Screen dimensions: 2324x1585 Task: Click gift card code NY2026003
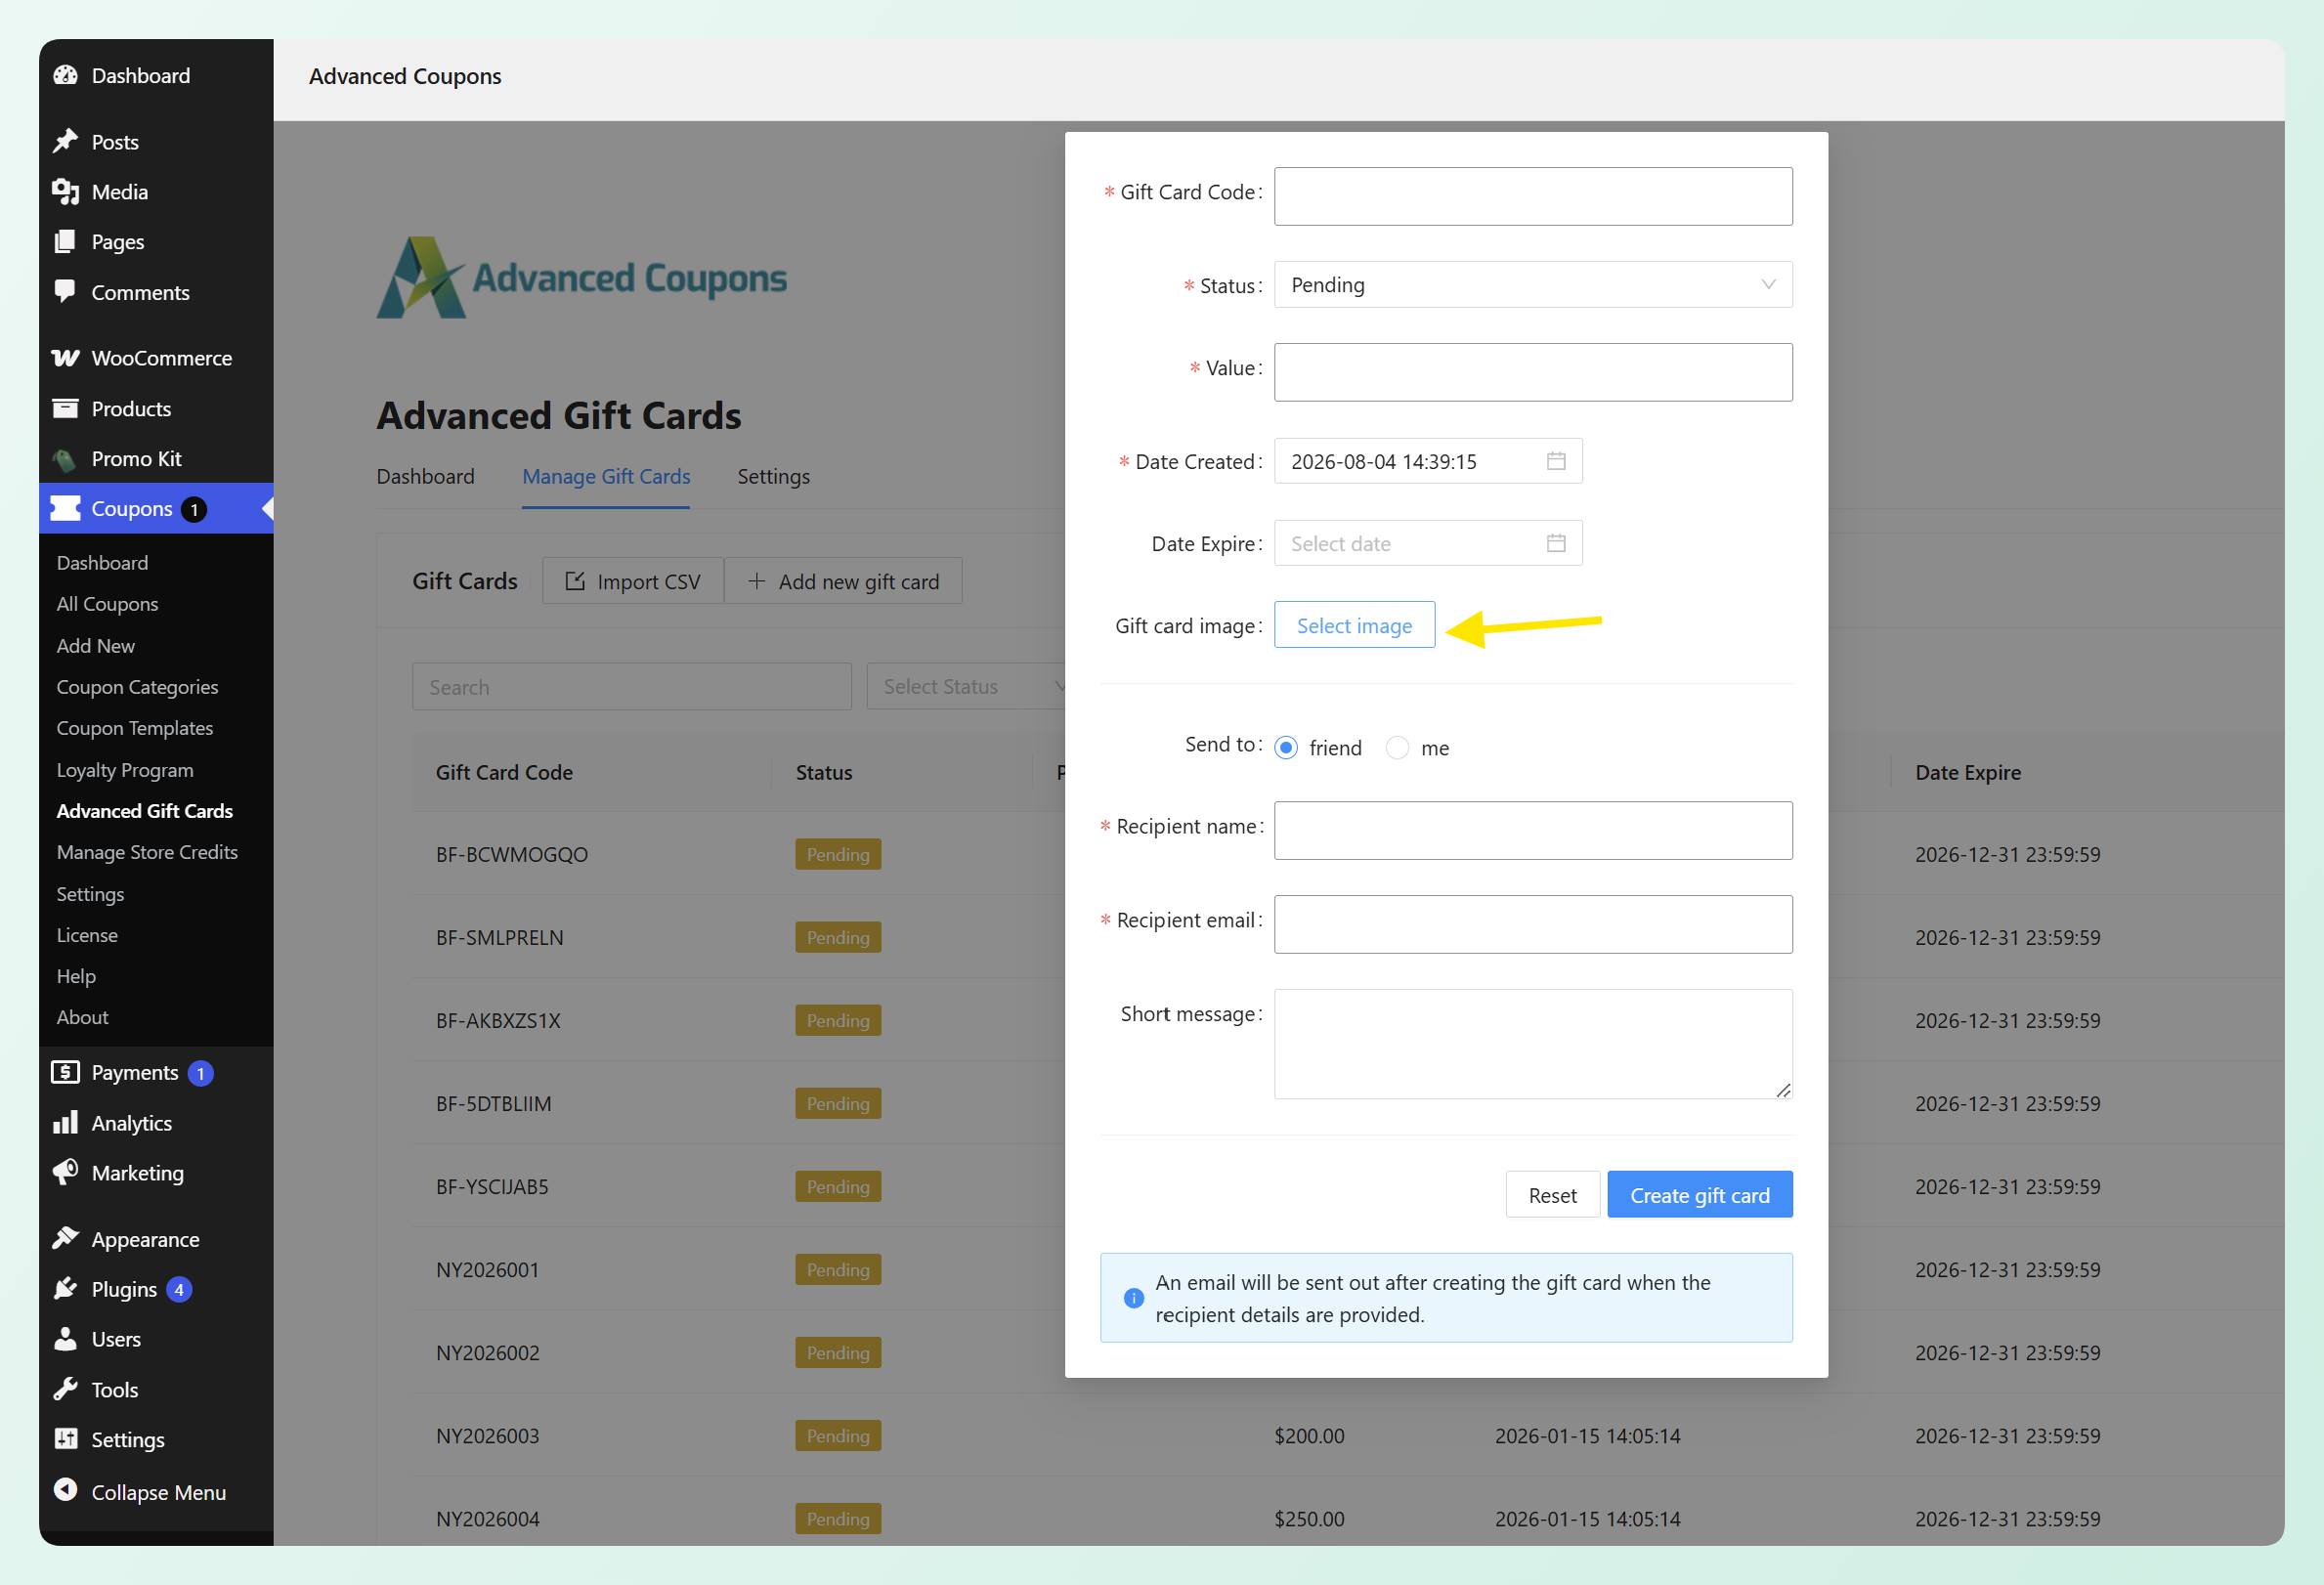pyautogui.click(x=487, y=1435)
